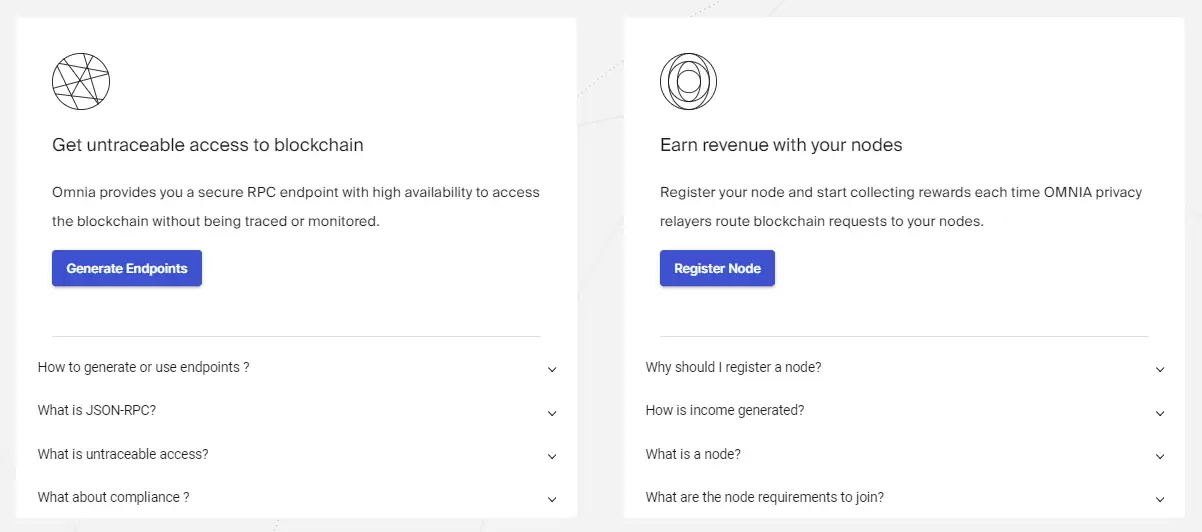
Task: Click 'Earn revenue with your nodes' heading
Action: coord(781,145)
